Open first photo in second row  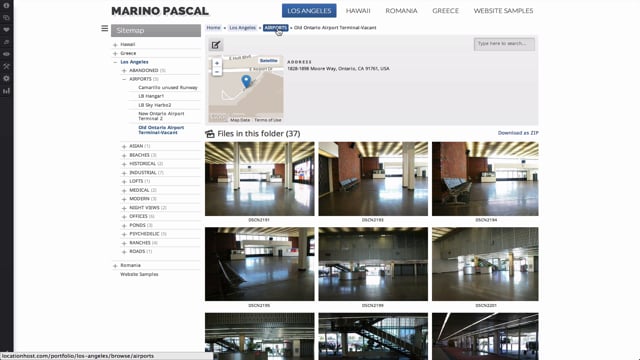[x=260, y=264]
